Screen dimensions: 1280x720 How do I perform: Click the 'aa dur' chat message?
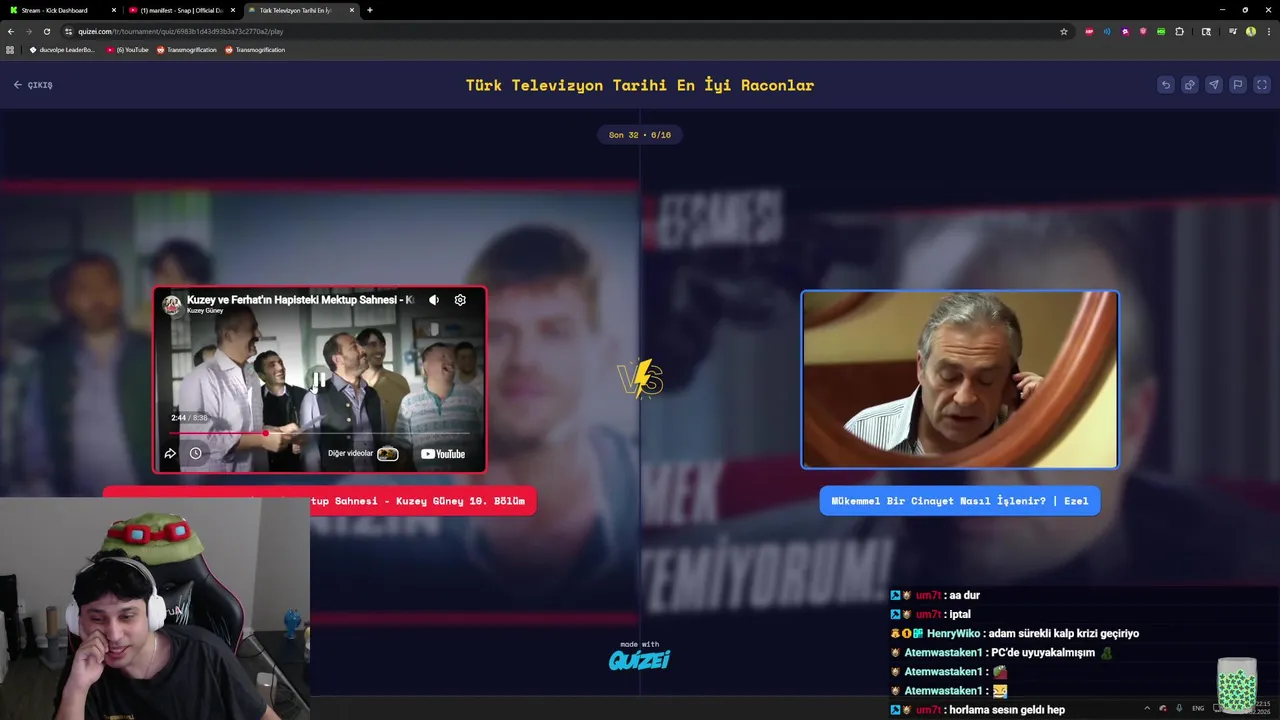(935, 595)
